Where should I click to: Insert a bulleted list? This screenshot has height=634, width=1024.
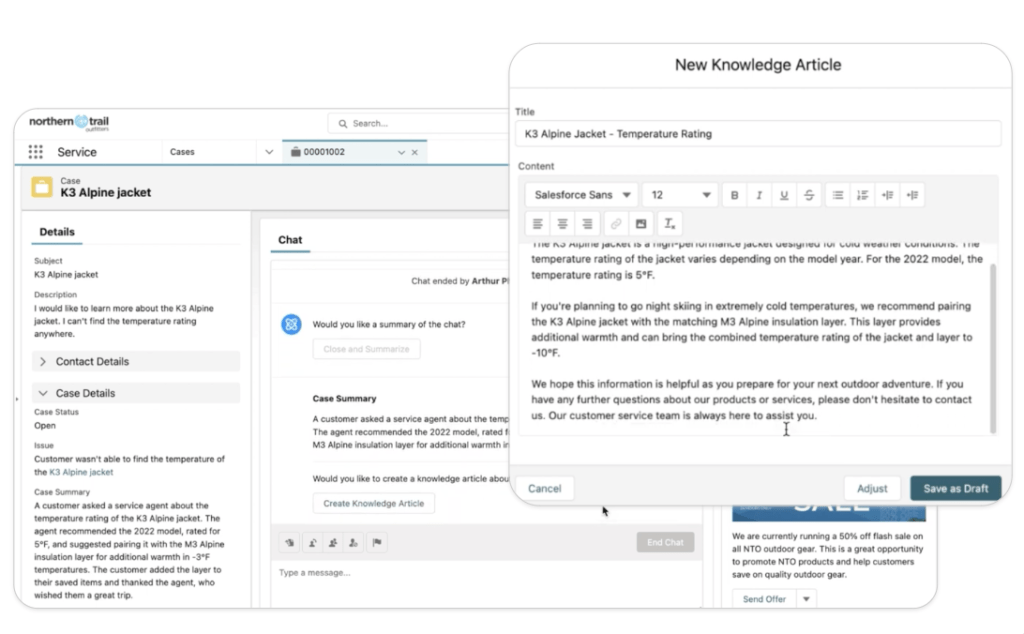tap(838, 195)
